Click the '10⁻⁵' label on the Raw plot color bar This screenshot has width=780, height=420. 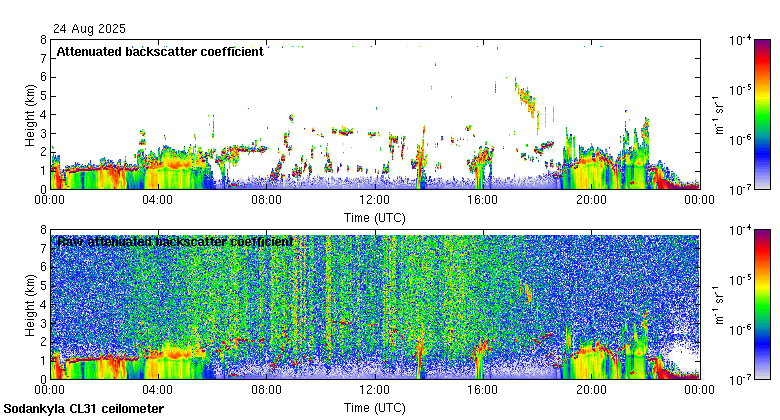(x=740, y=280)
